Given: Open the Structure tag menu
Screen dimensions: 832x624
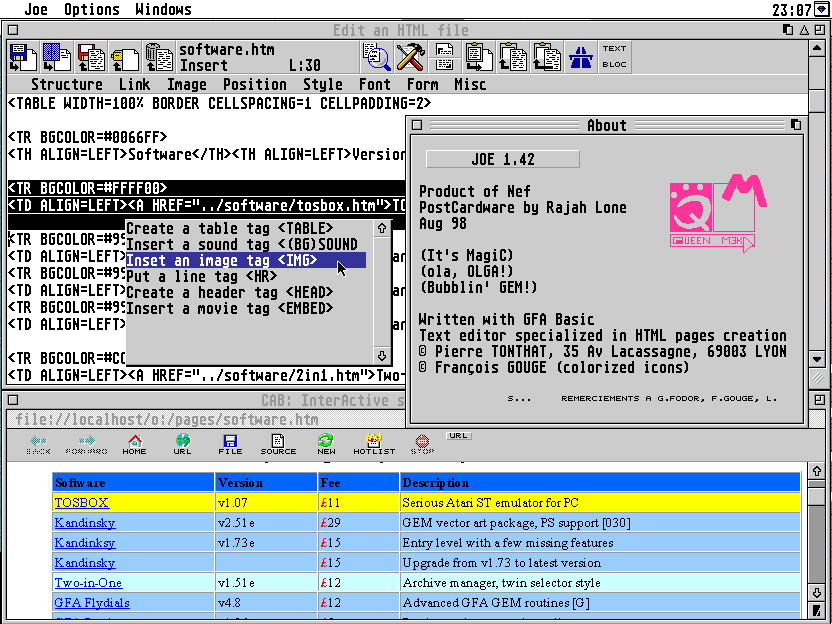Looking at the screenshot, I should click(67, 84).
